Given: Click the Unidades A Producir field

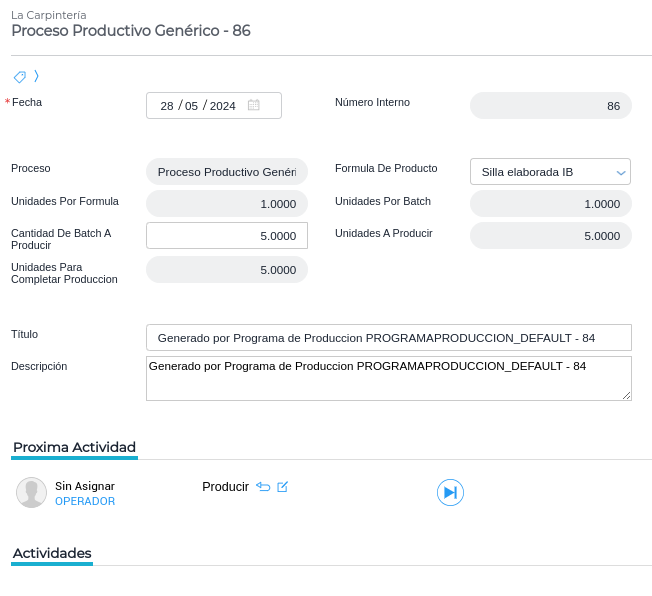Looking at the screenshot, I should [550, 236].
